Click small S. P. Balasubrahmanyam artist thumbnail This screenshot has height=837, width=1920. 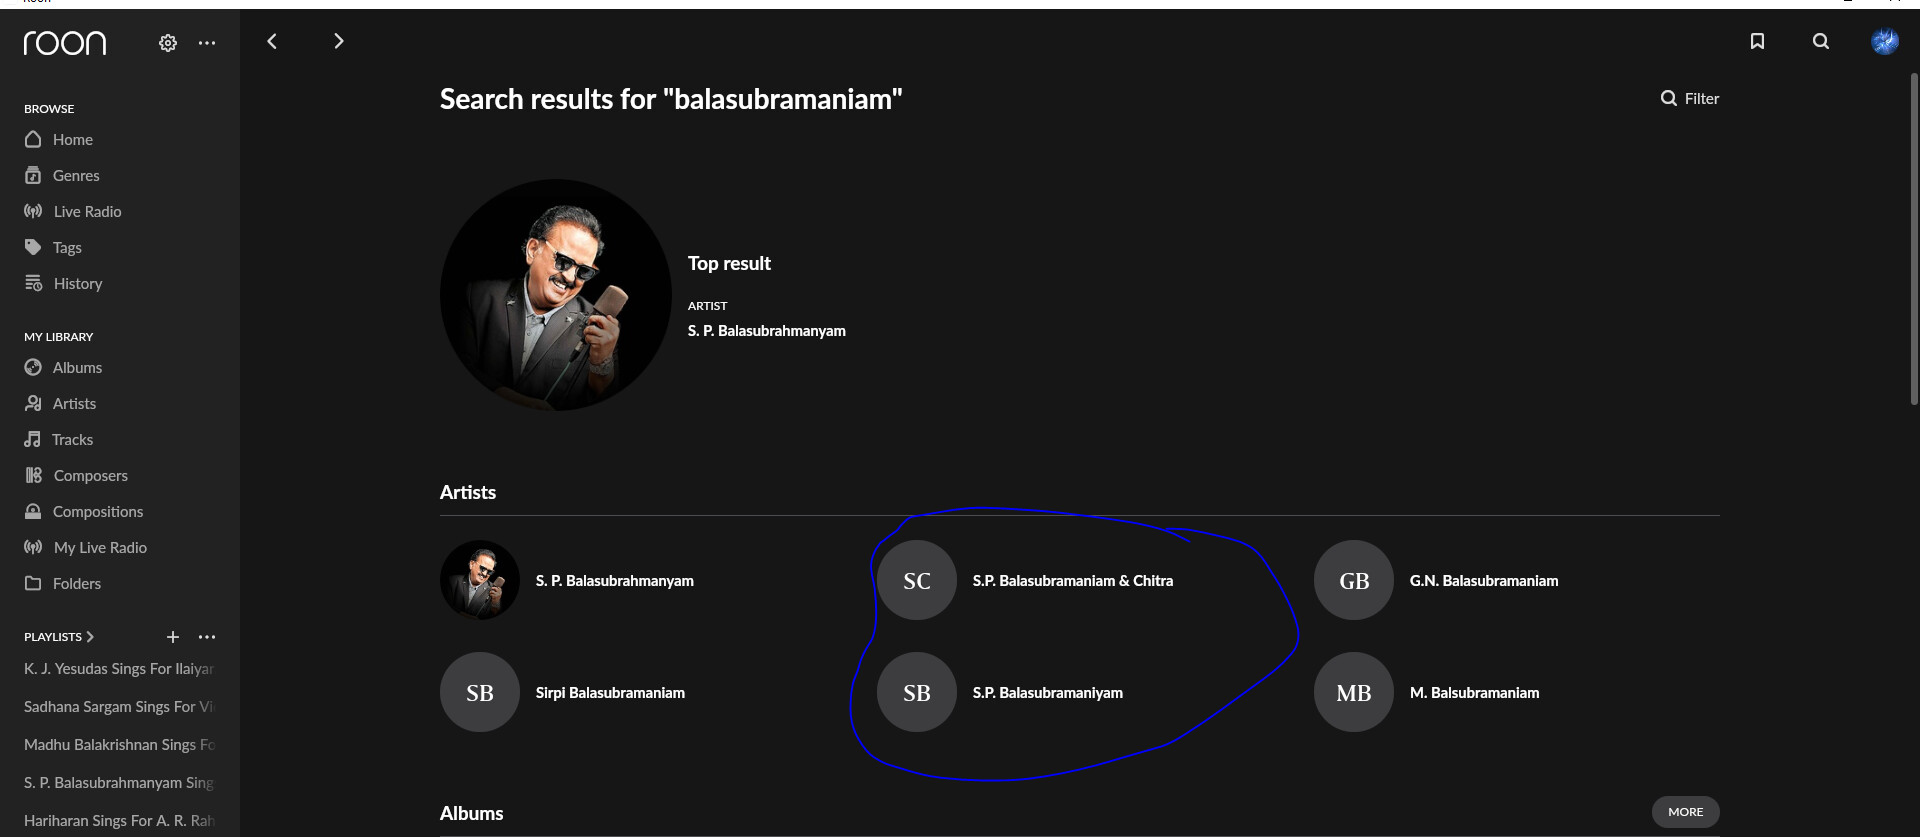point(480,580)
